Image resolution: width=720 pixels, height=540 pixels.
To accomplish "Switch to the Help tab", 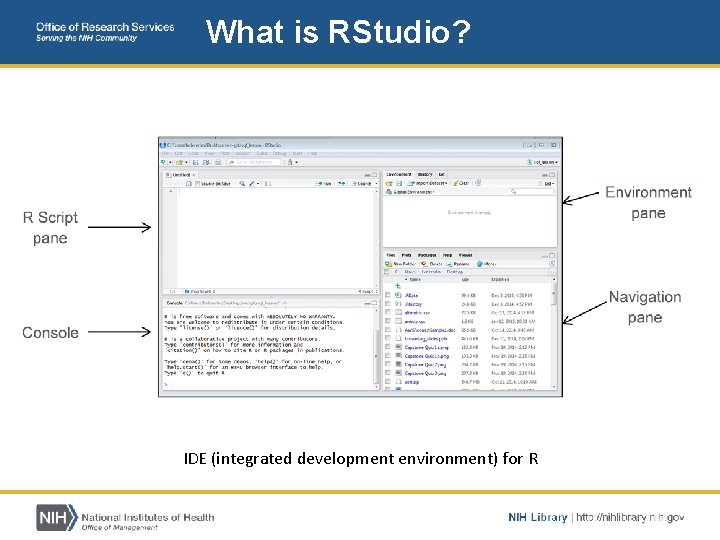I will point(447,255).
